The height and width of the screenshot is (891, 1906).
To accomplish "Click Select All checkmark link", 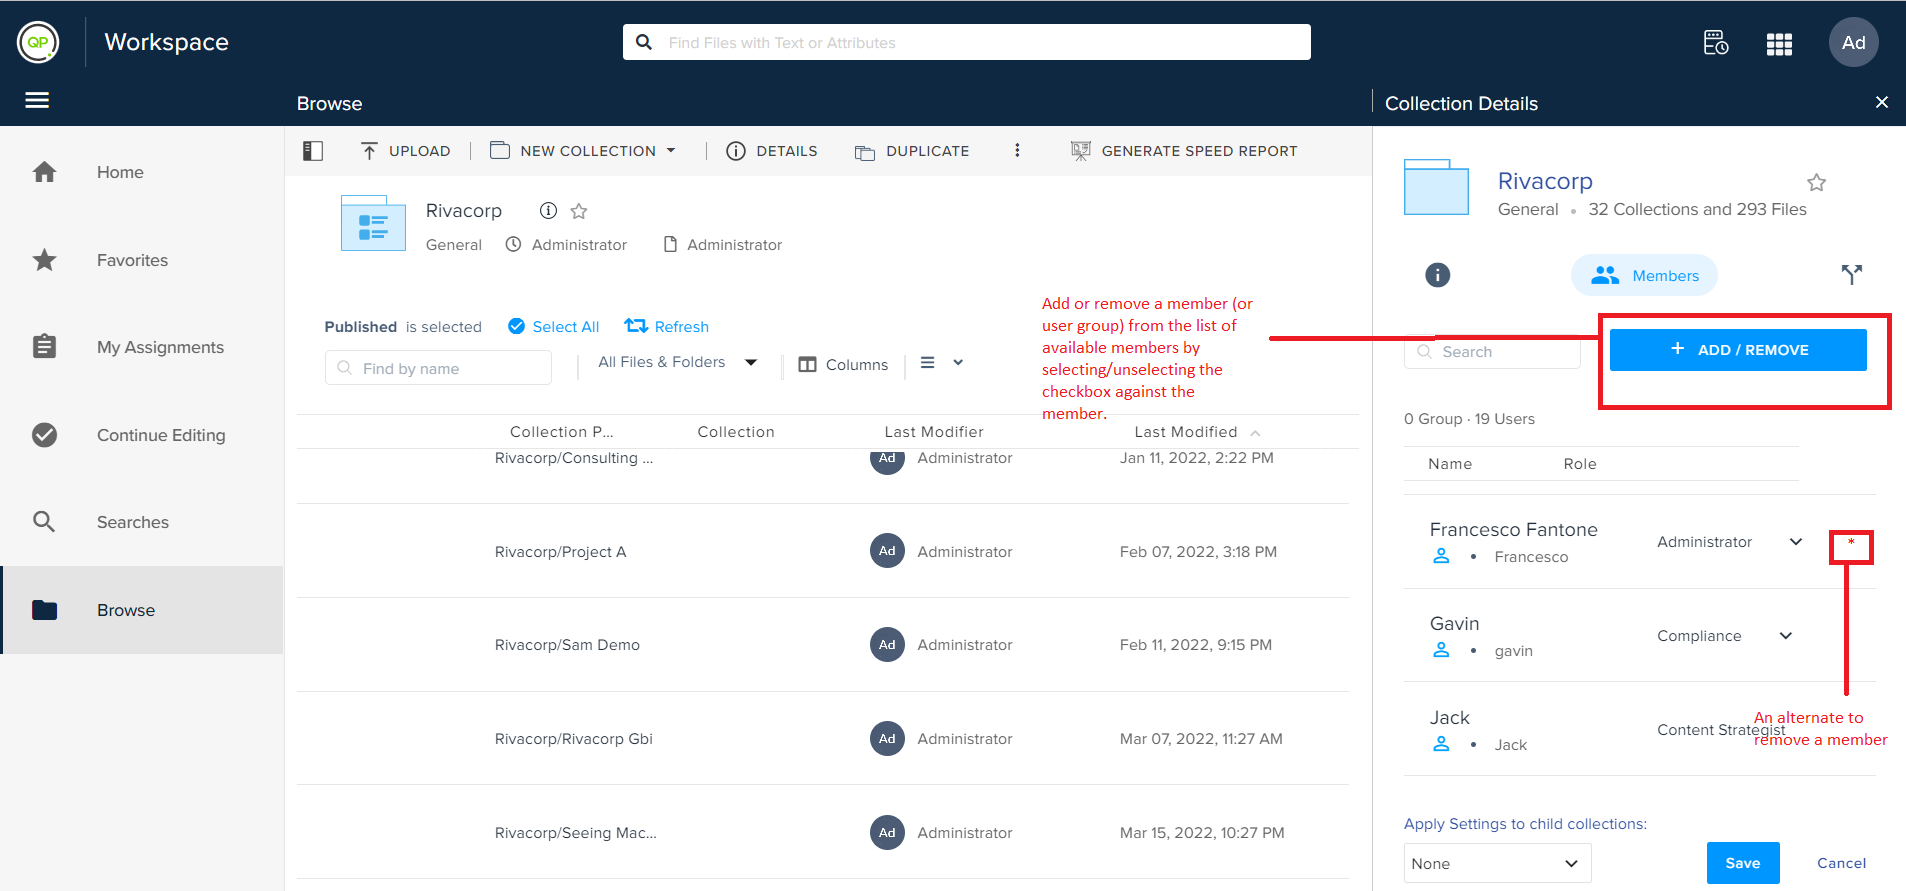I will click(x=553, y=326).
